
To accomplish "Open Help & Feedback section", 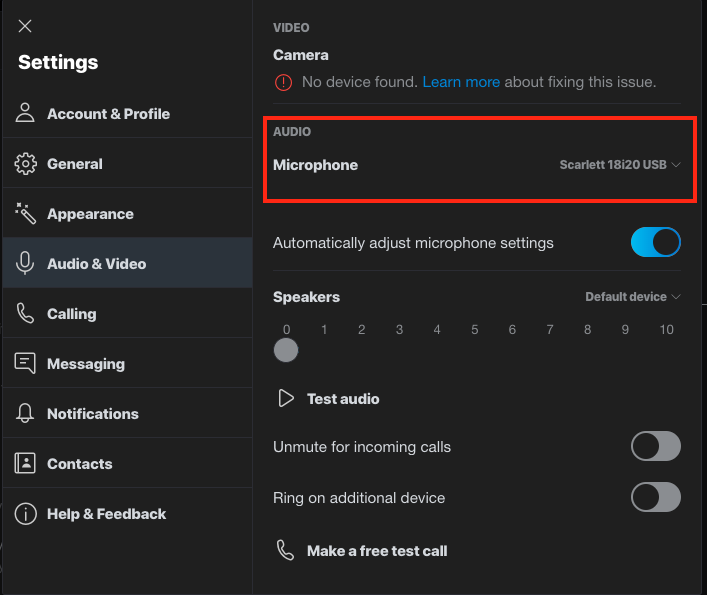I will click(128, 513).
